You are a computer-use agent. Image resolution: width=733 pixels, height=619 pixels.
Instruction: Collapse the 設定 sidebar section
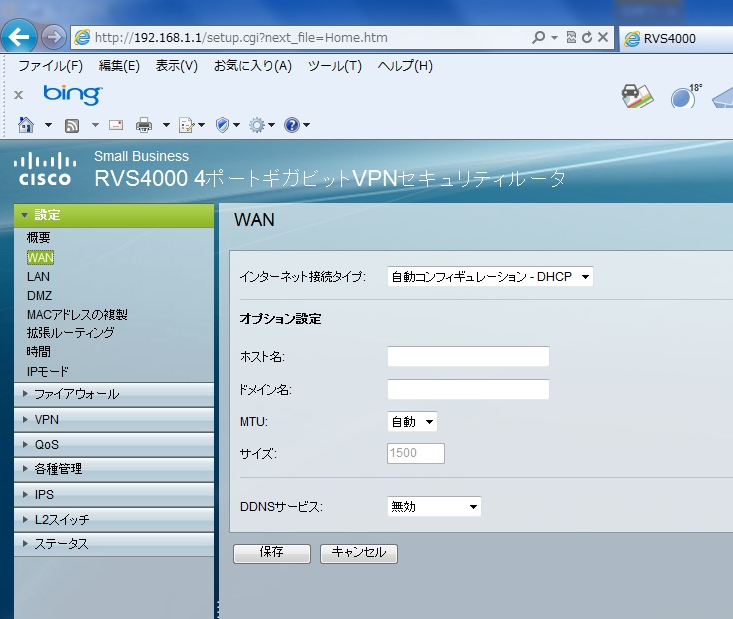(x=114, y=215)
